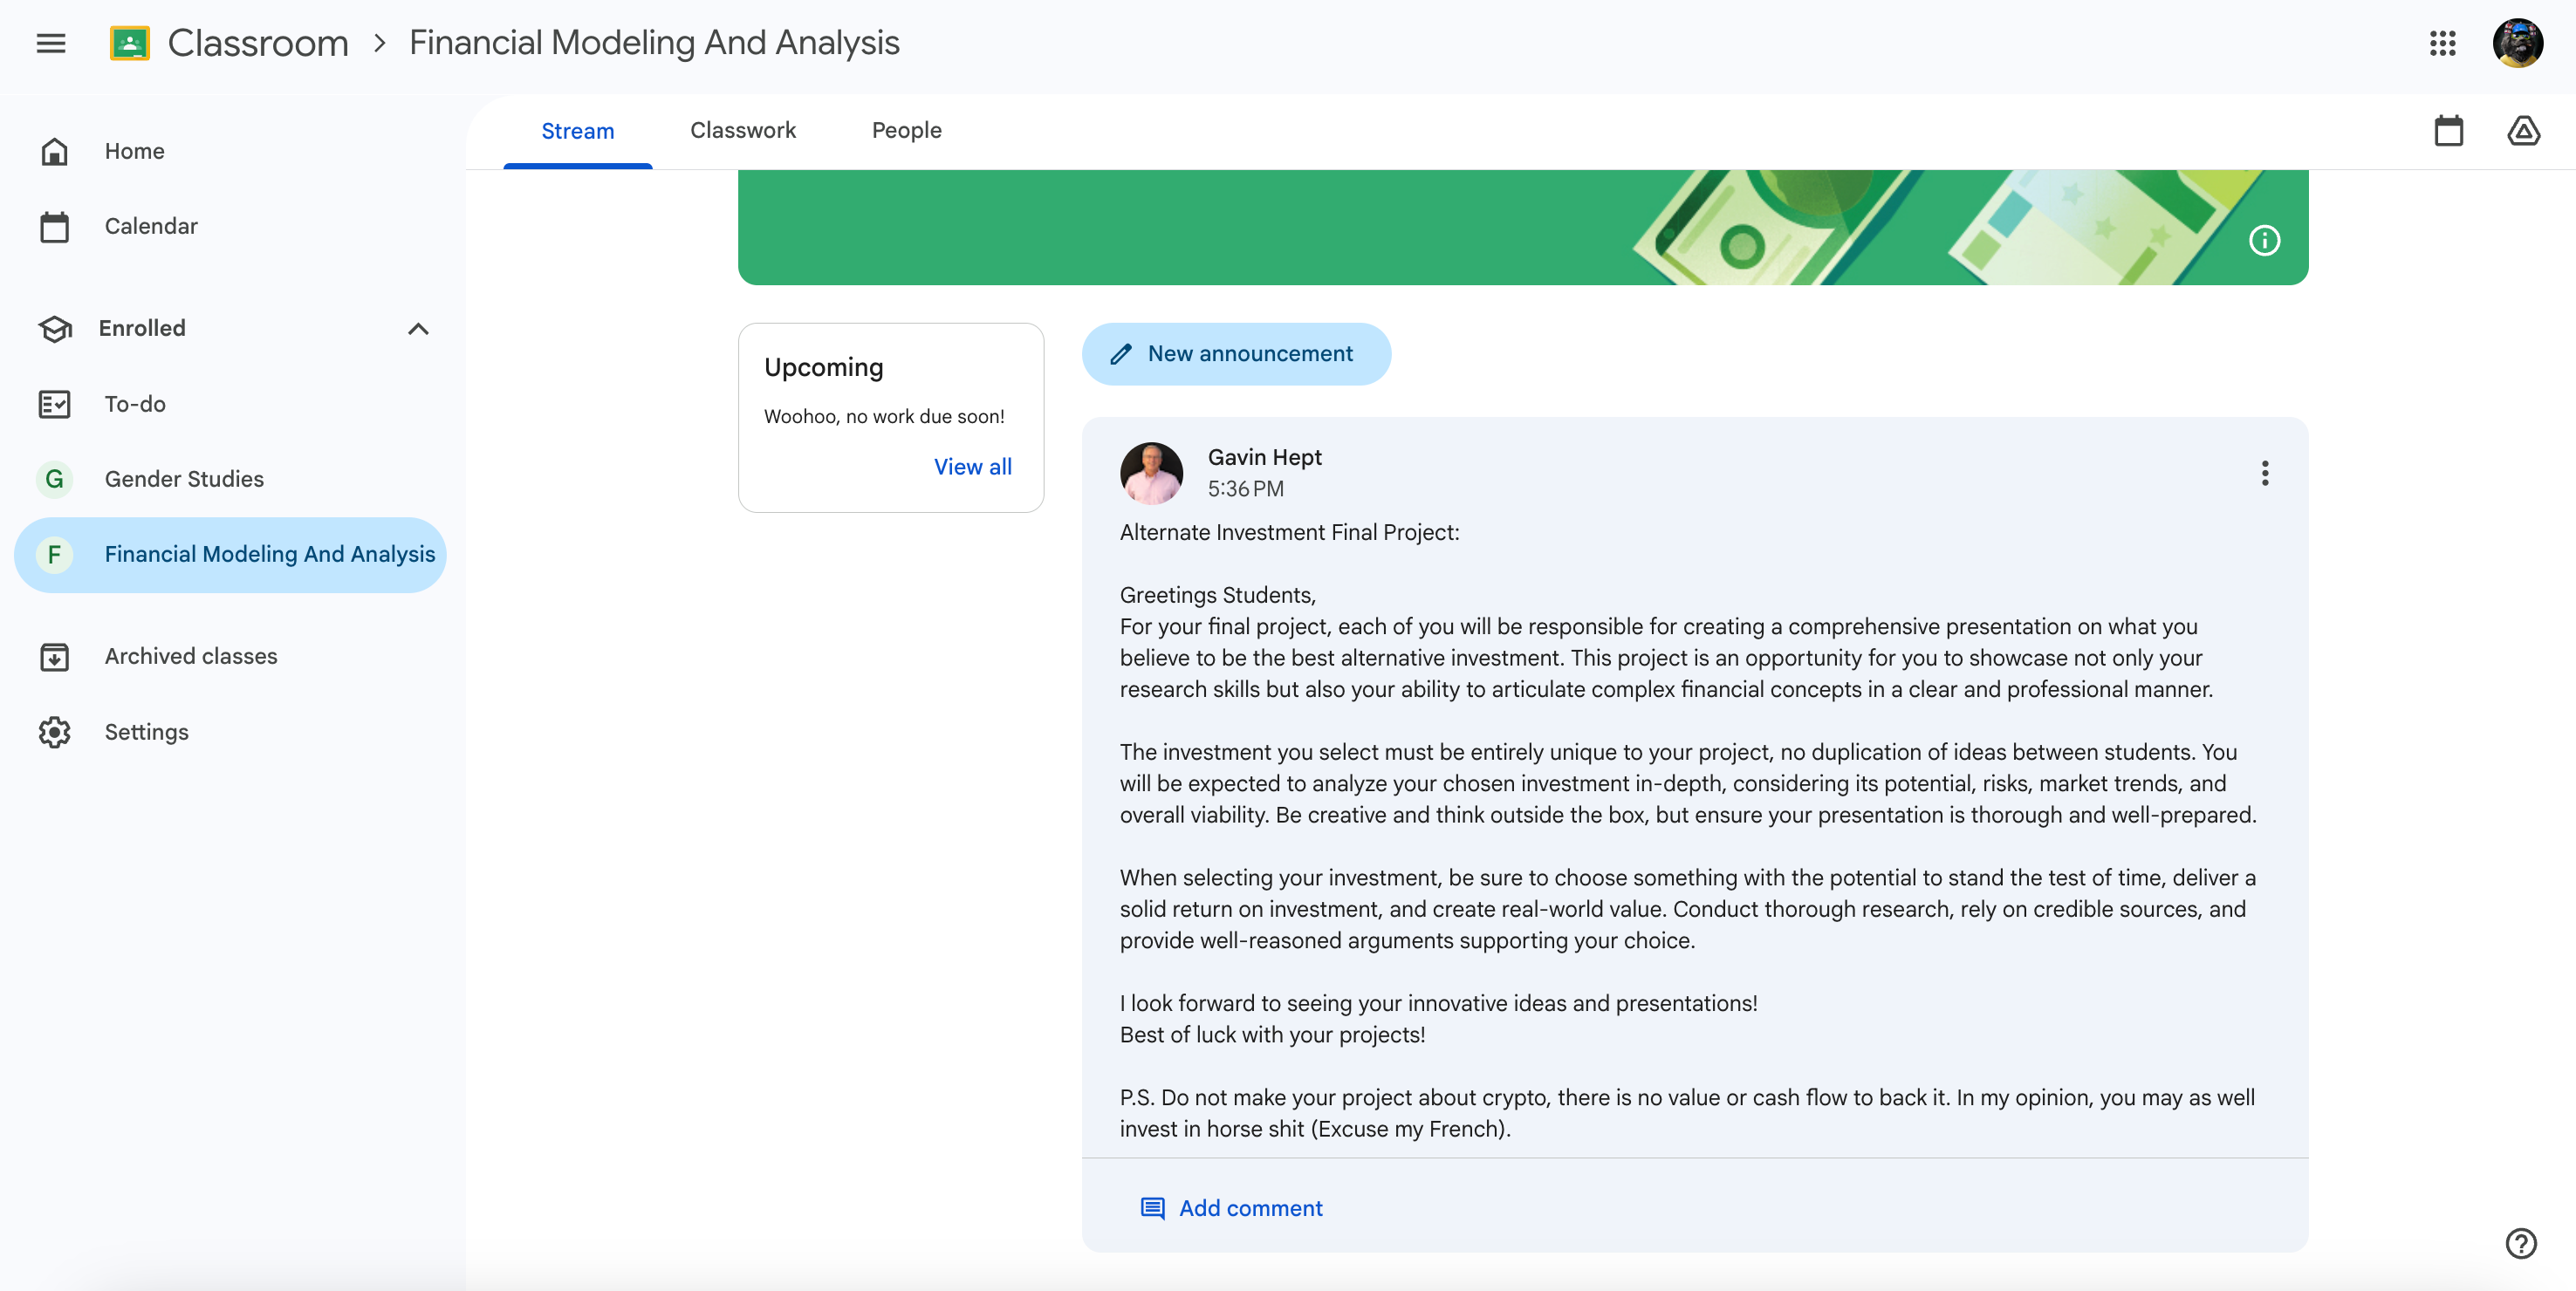This screenshot has width=2576, height=1291.
Task: Switch to the Classwork tab
Action: pos(742,130)
